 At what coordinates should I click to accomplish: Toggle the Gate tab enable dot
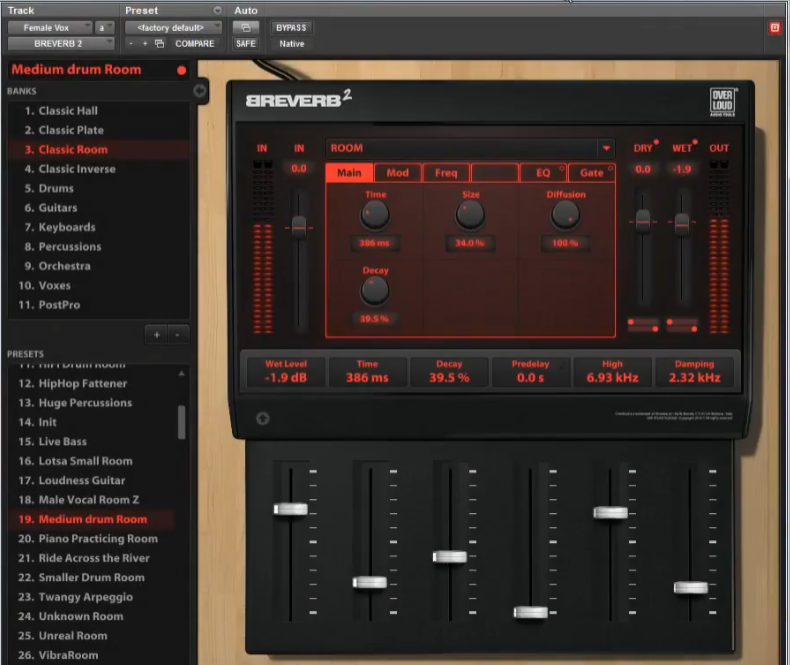tap(610, 168)
